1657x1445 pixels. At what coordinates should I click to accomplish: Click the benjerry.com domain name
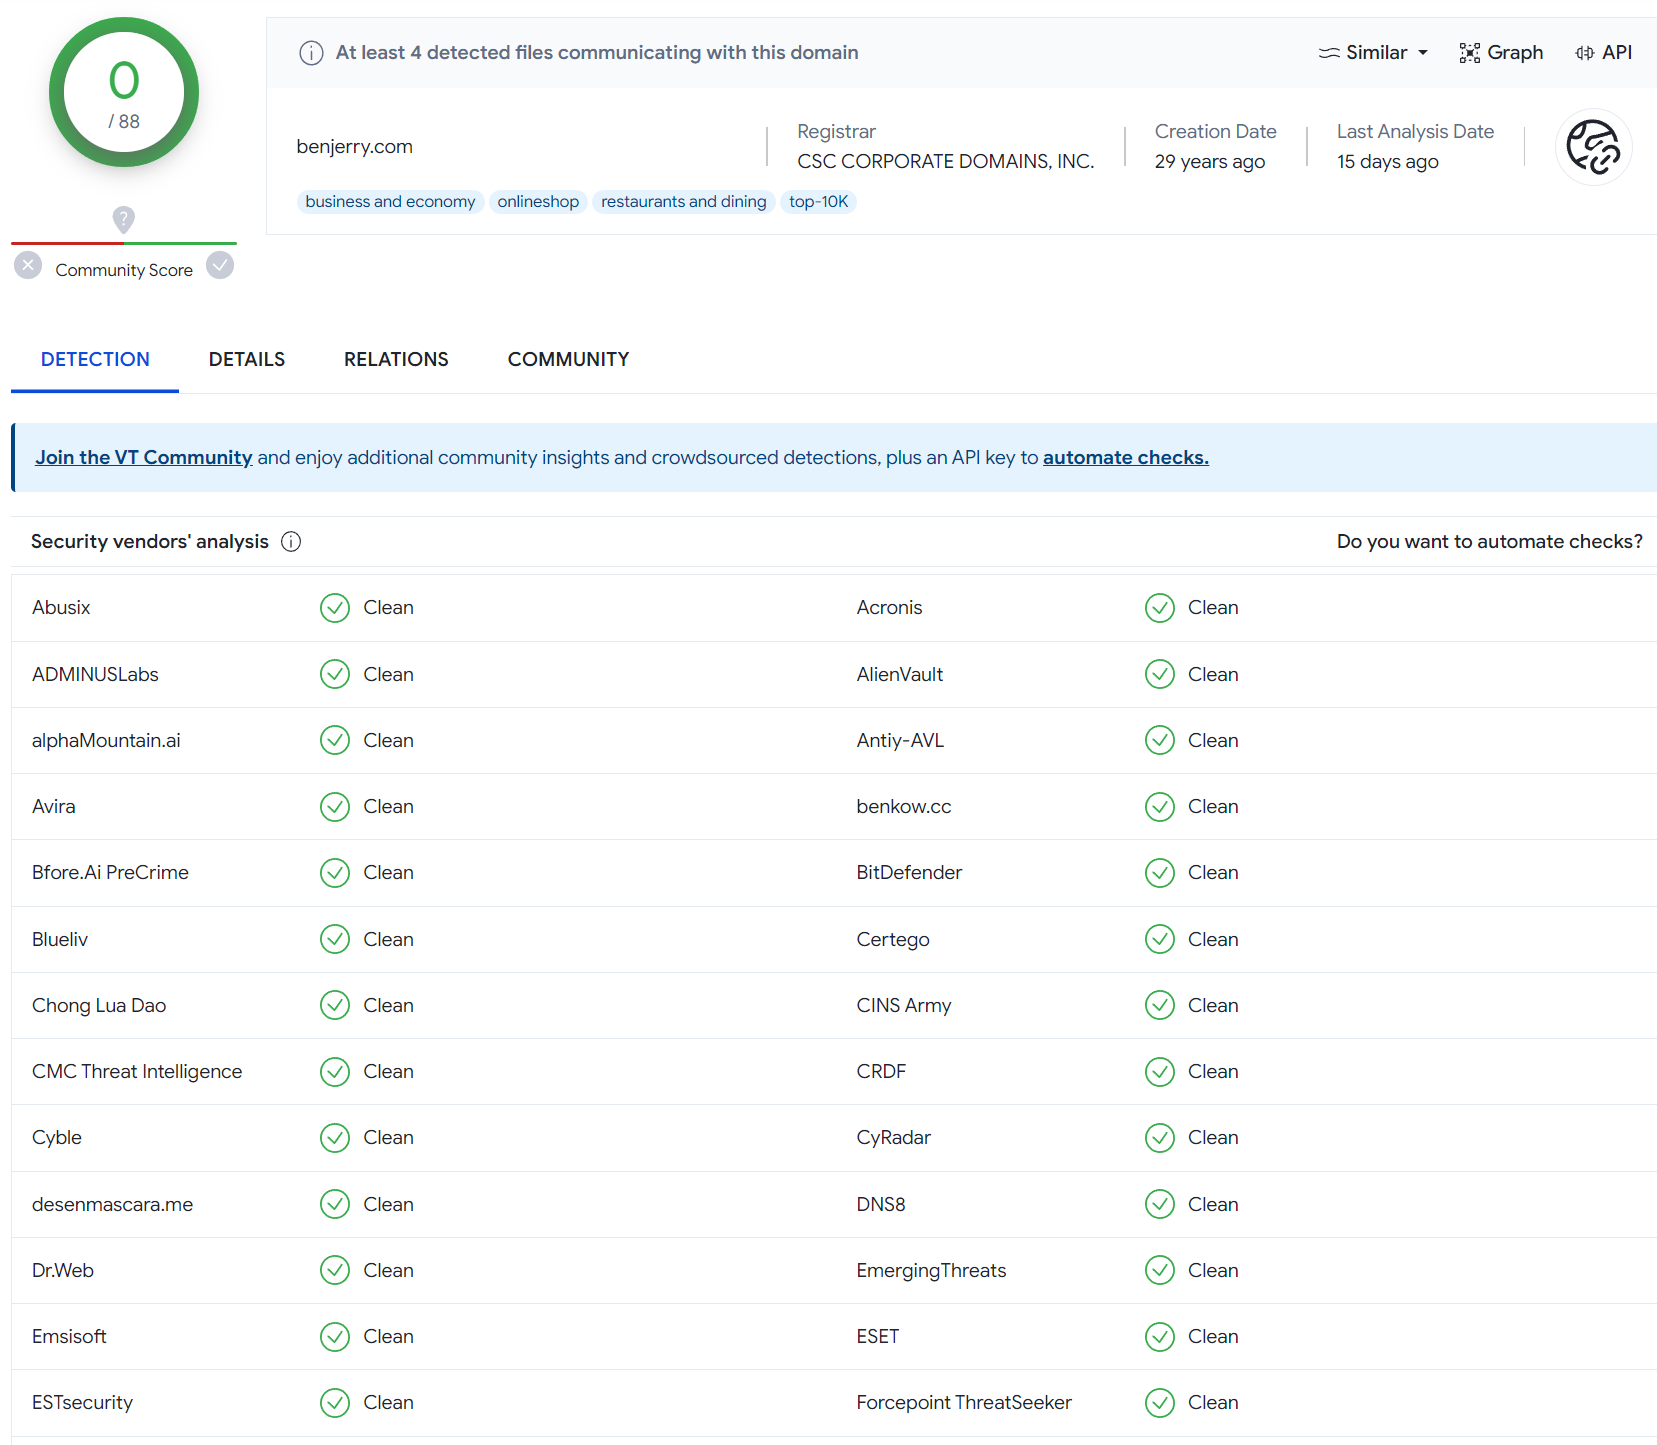(355, 147)
